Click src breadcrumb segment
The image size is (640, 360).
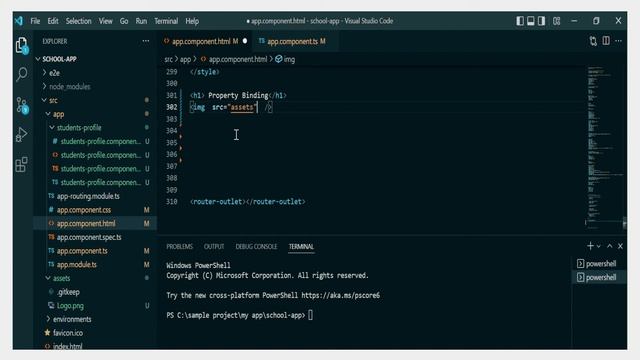click(168, 60)
